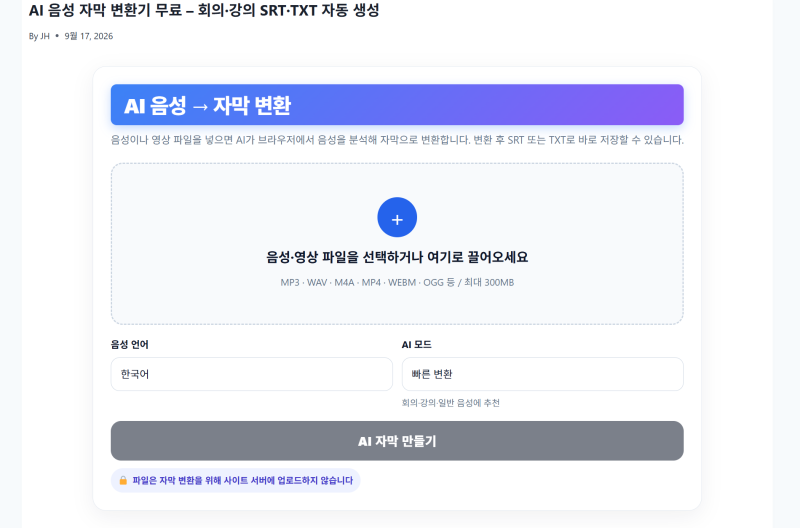
Task: Click the AI 모드 label
Action: pyautogui.click(x=416, y=345)
